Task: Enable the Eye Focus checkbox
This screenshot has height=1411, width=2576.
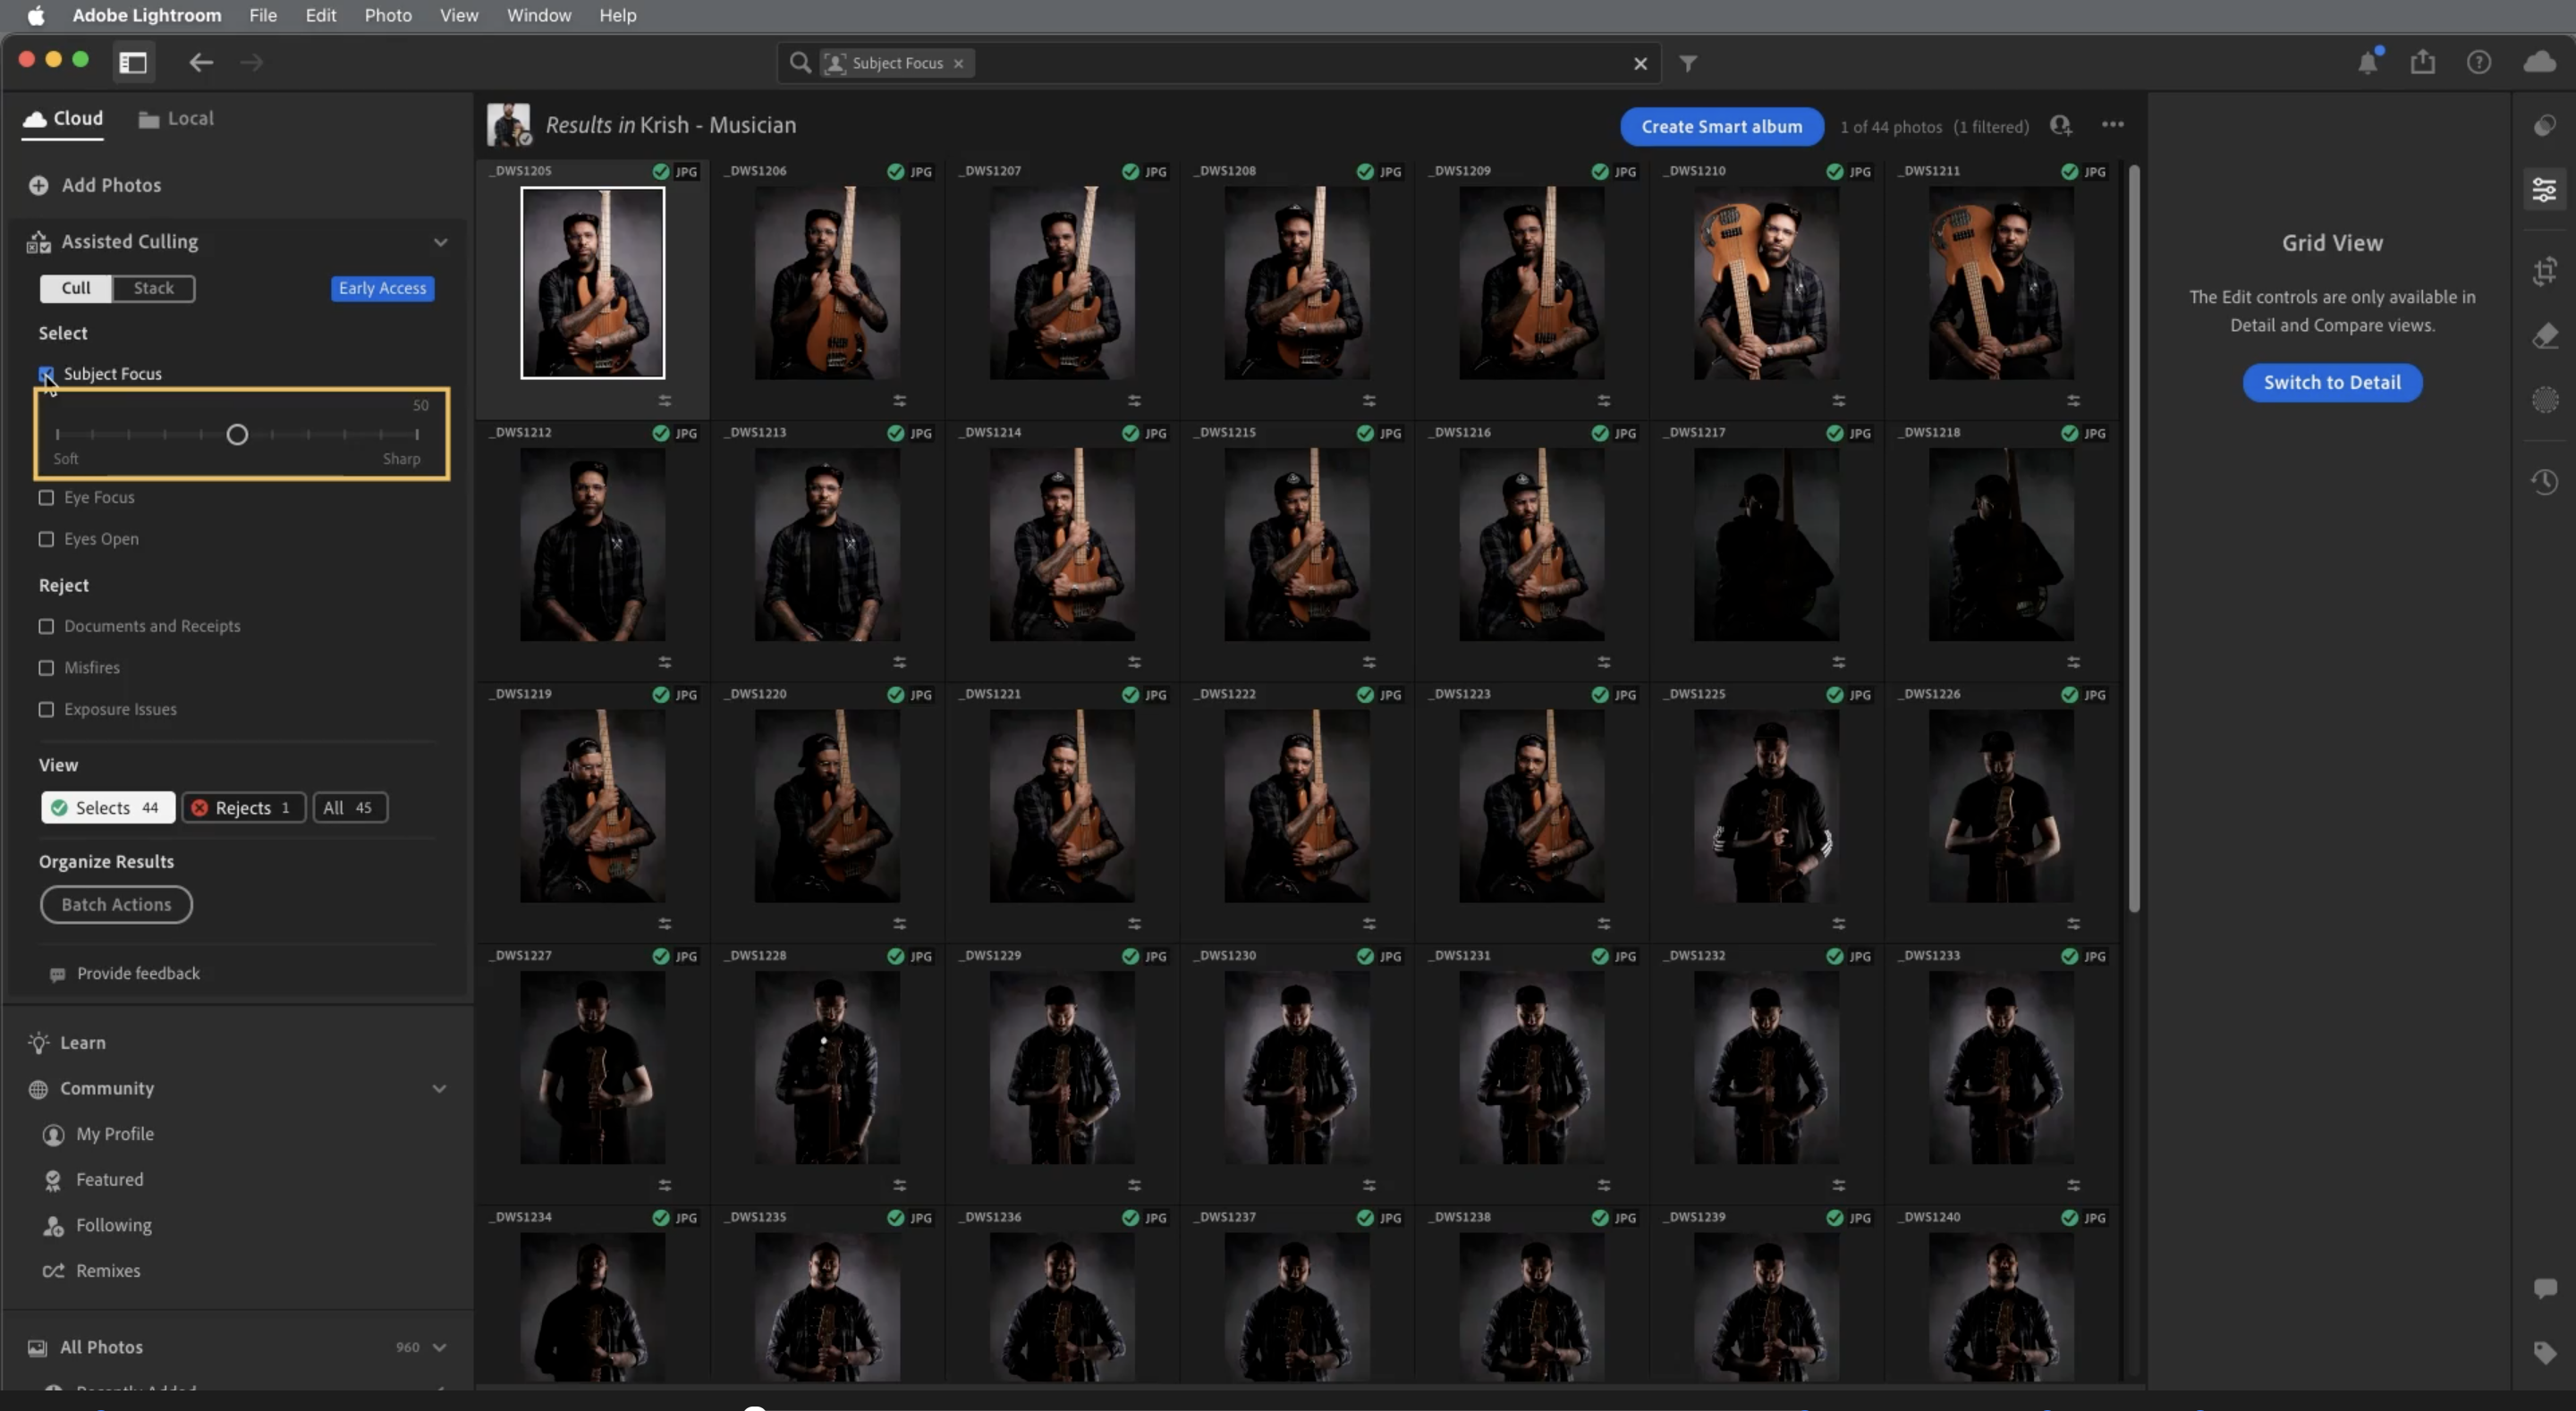Action: pyautogui.click(x=46, y=497)
